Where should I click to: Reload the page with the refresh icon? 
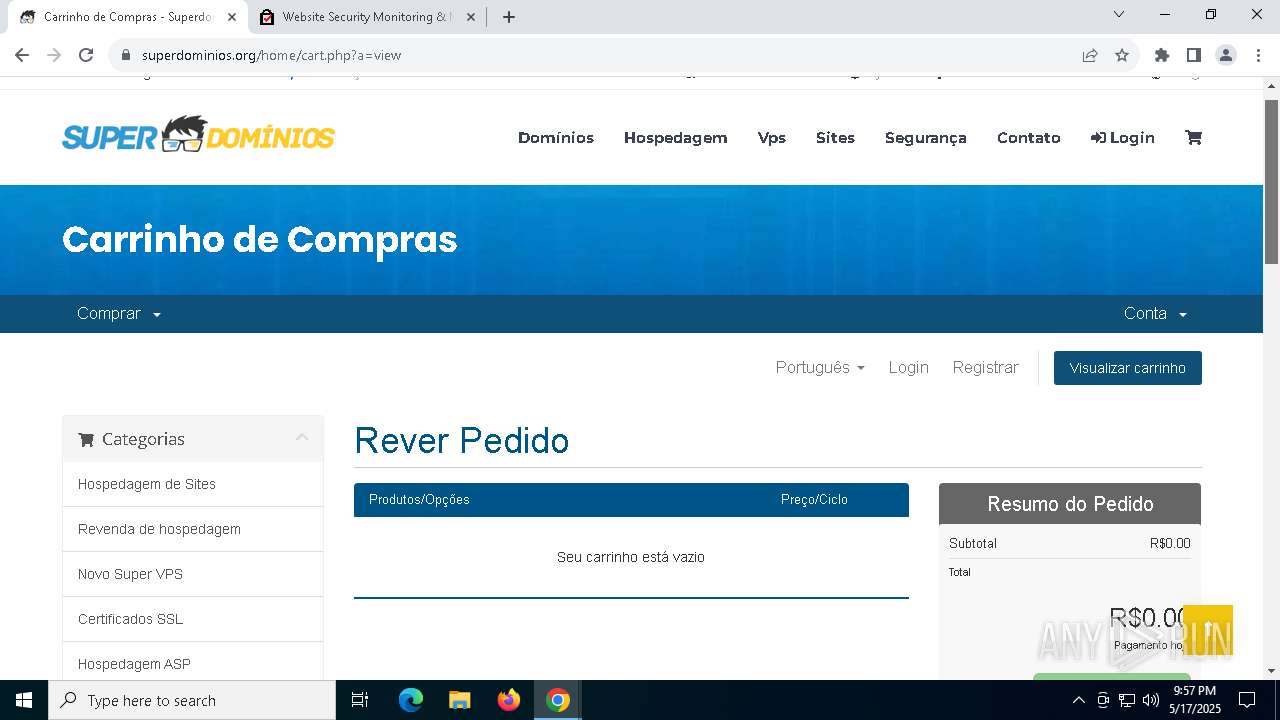tap(86, 55)
